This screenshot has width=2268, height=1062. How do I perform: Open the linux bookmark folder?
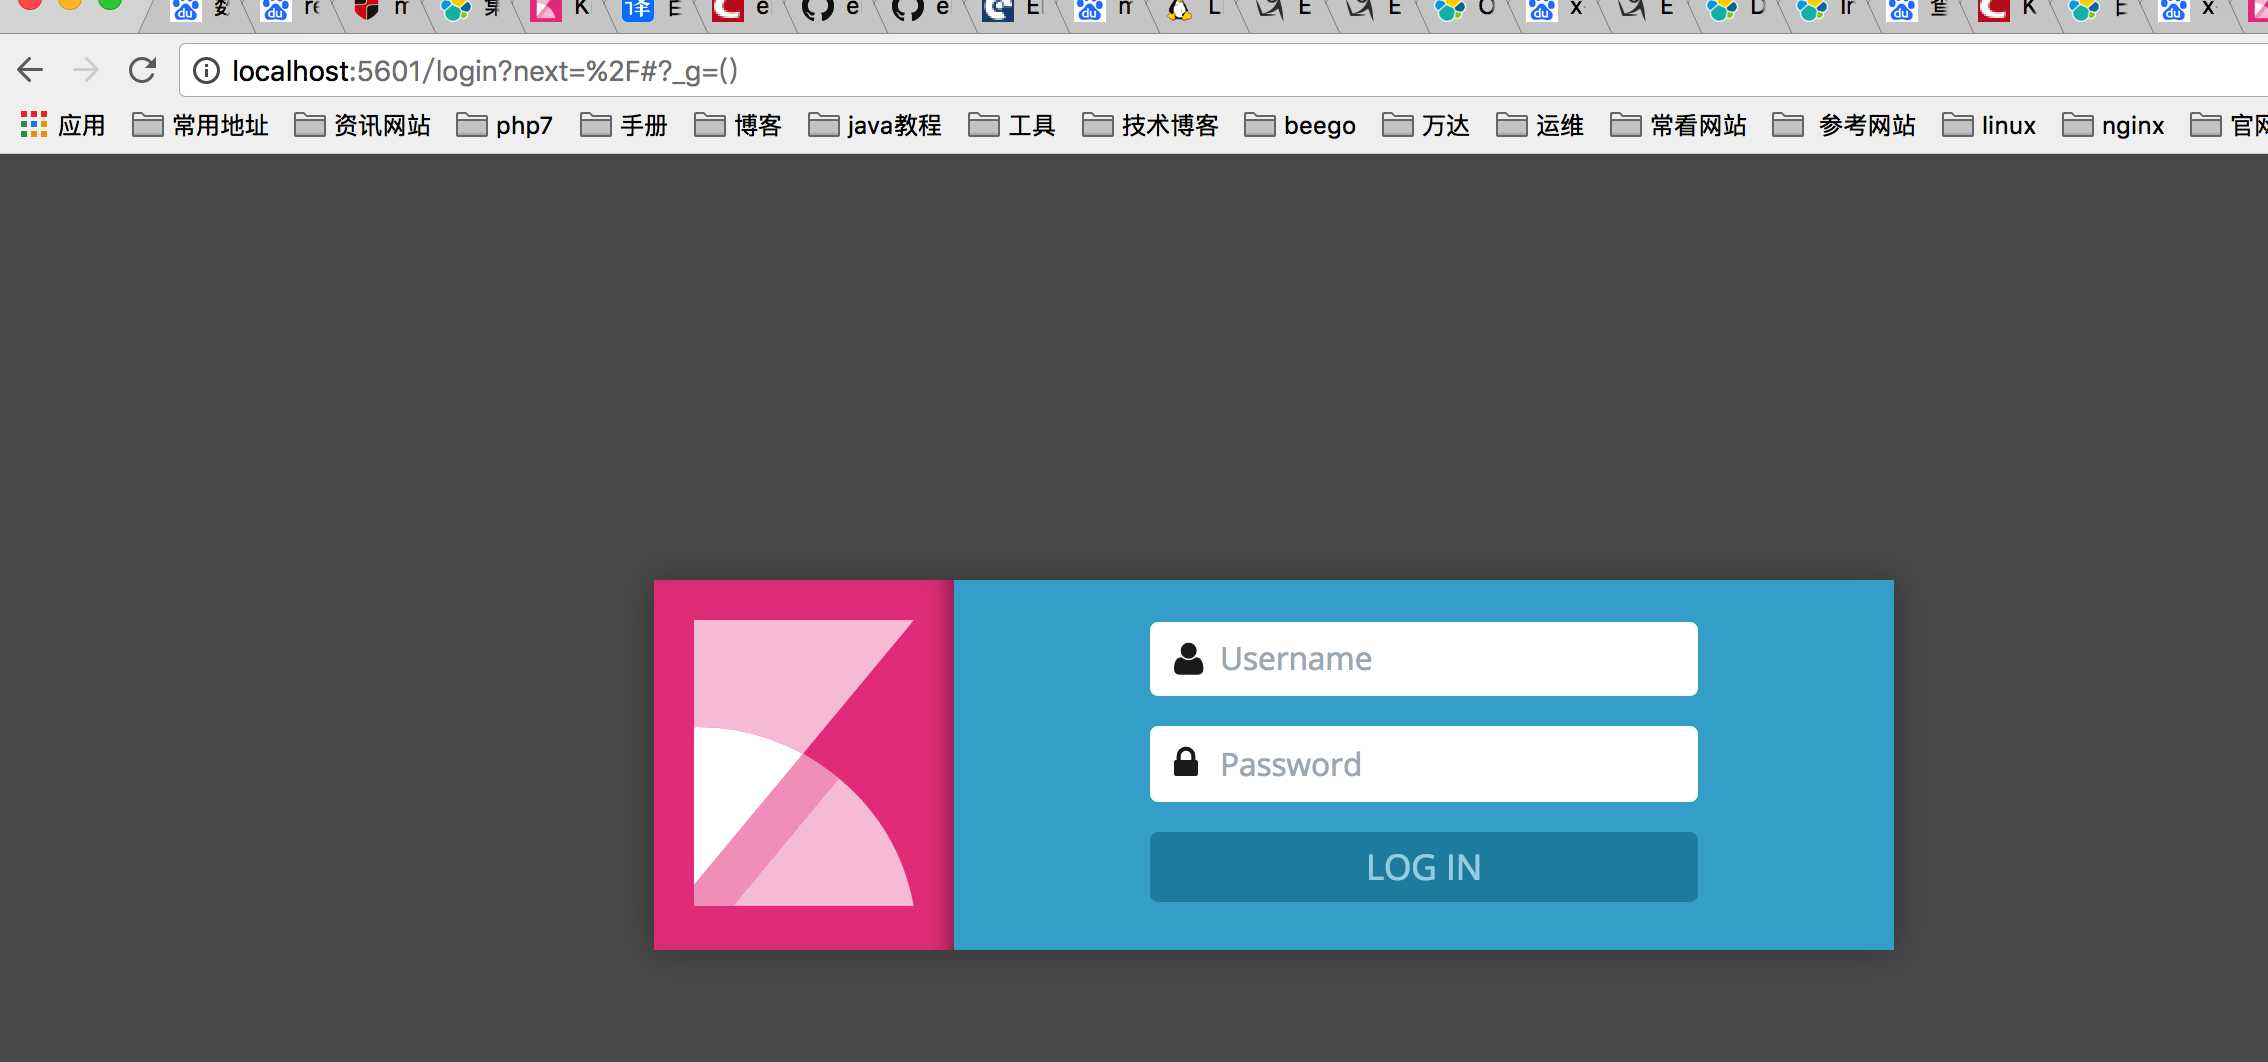pos(1989,125)
